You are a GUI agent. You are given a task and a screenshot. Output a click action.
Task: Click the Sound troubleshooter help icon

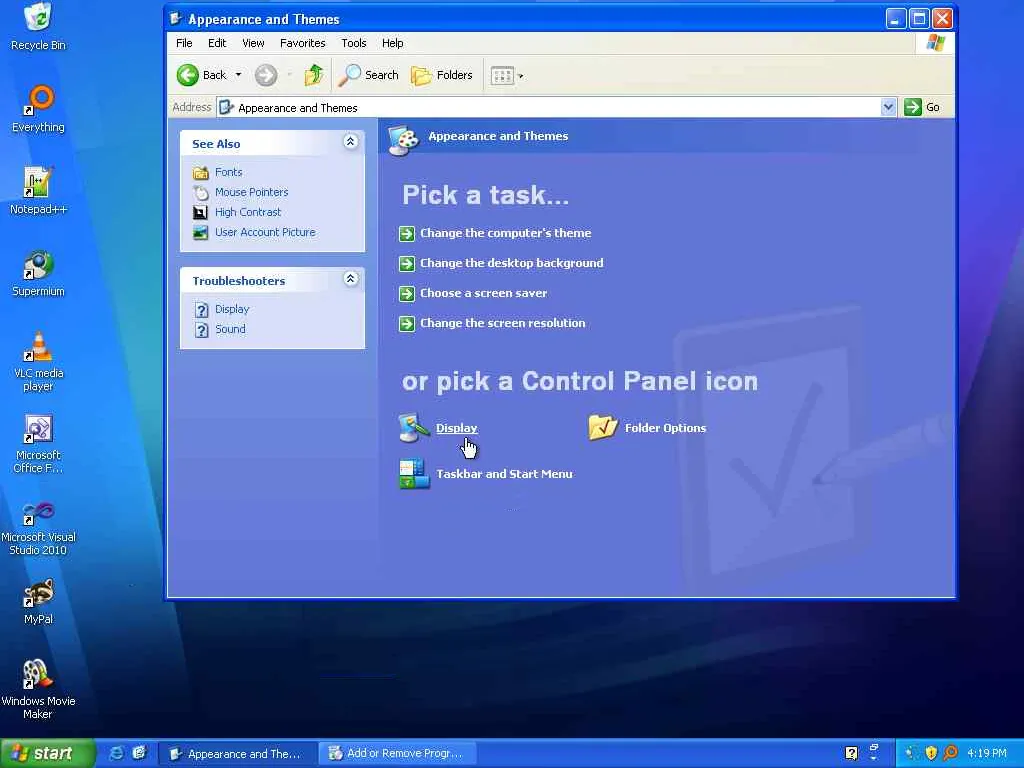tap(202, 330)
